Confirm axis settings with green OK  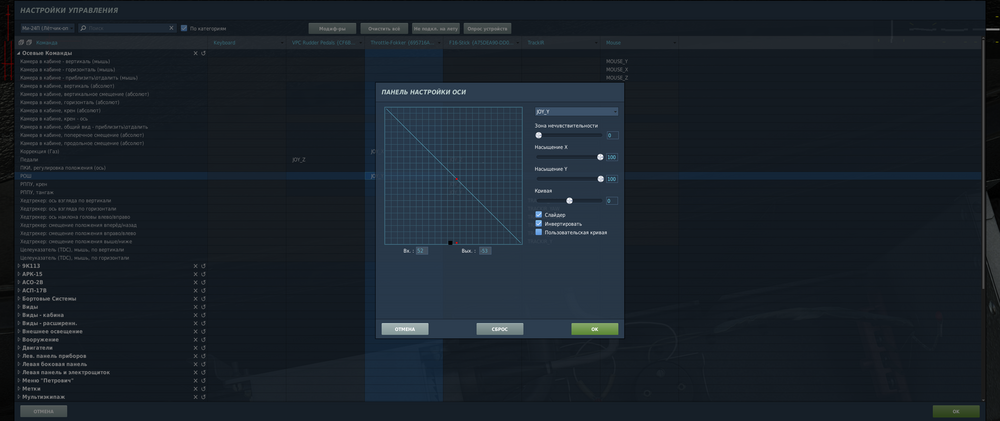(594, 329)
